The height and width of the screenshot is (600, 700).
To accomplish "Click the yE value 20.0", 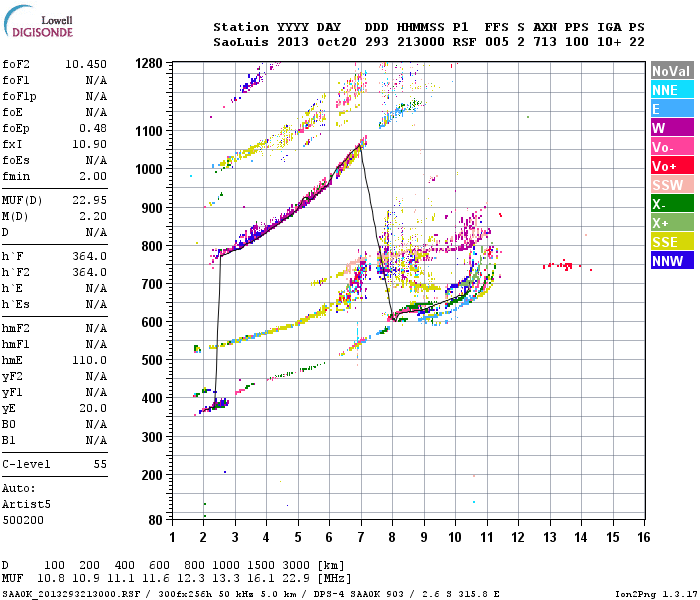I will coord(93,408).
